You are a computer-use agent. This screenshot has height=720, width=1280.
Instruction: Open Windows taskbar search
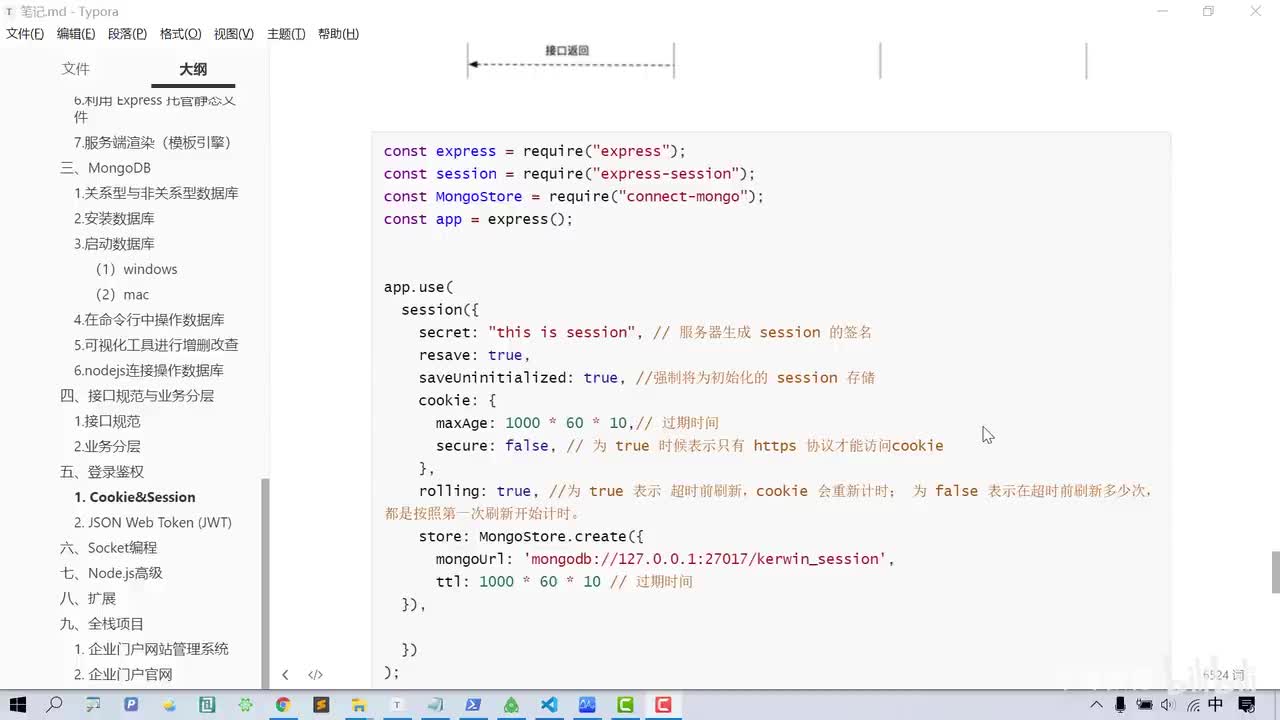(55, 705)
